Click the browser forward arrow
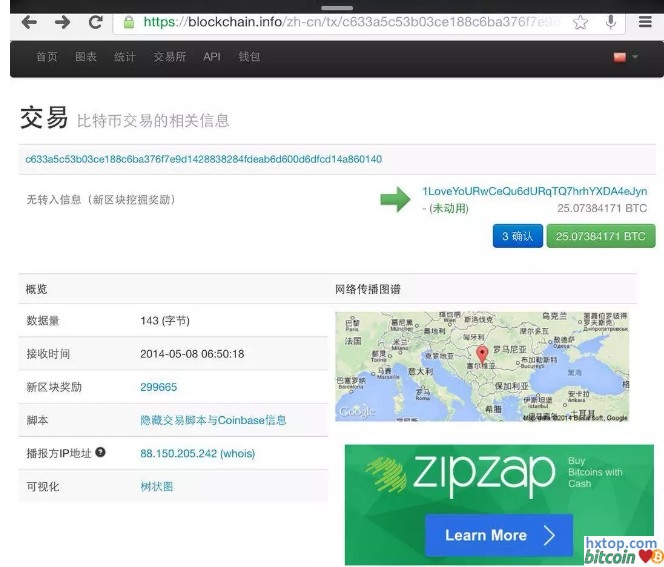The image size is (664, 567). click(x=62, y=21)
